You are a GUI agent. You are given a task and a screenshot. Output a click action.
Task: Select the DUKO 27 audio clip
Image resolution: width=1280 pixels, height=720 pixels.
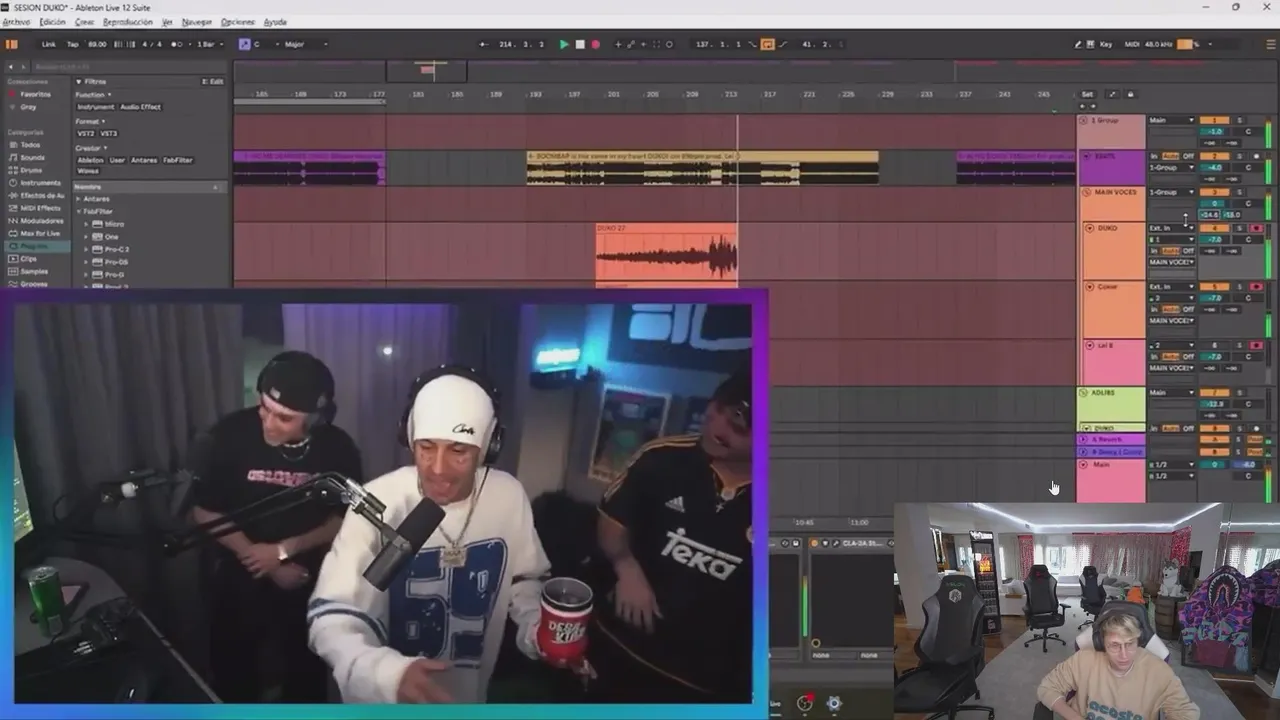[666, 252]
